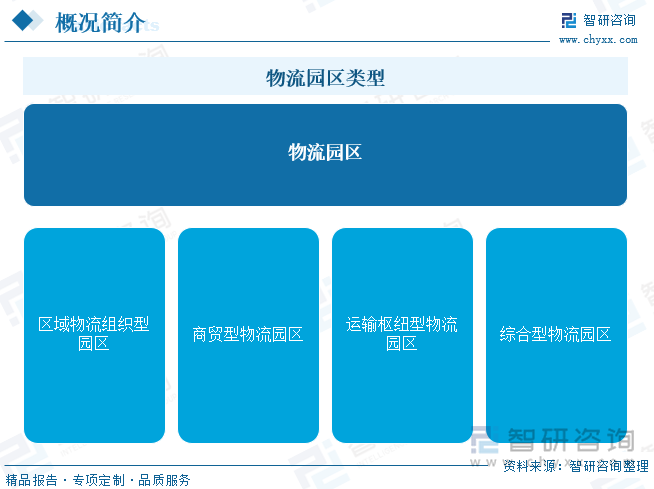Click the 资料来源：智研咨询整理 text
This screenshot has height=489, width=654.
[576, 466]
